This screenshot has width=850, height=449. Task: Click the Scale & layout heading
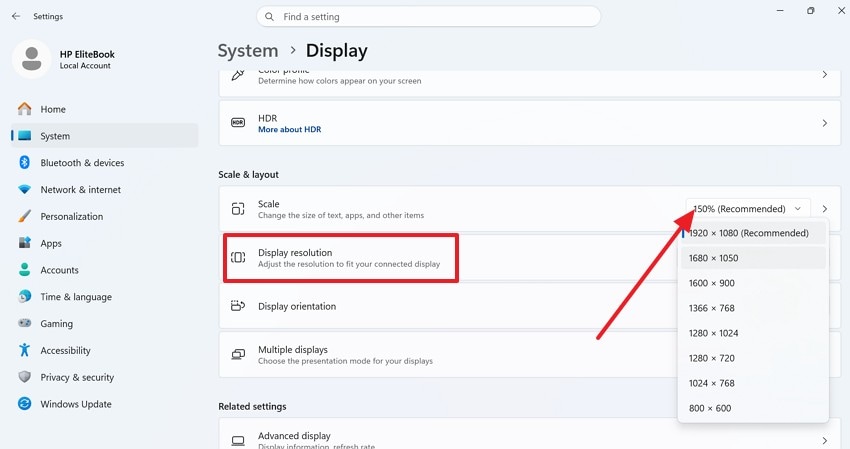click(x=248, y=175)
